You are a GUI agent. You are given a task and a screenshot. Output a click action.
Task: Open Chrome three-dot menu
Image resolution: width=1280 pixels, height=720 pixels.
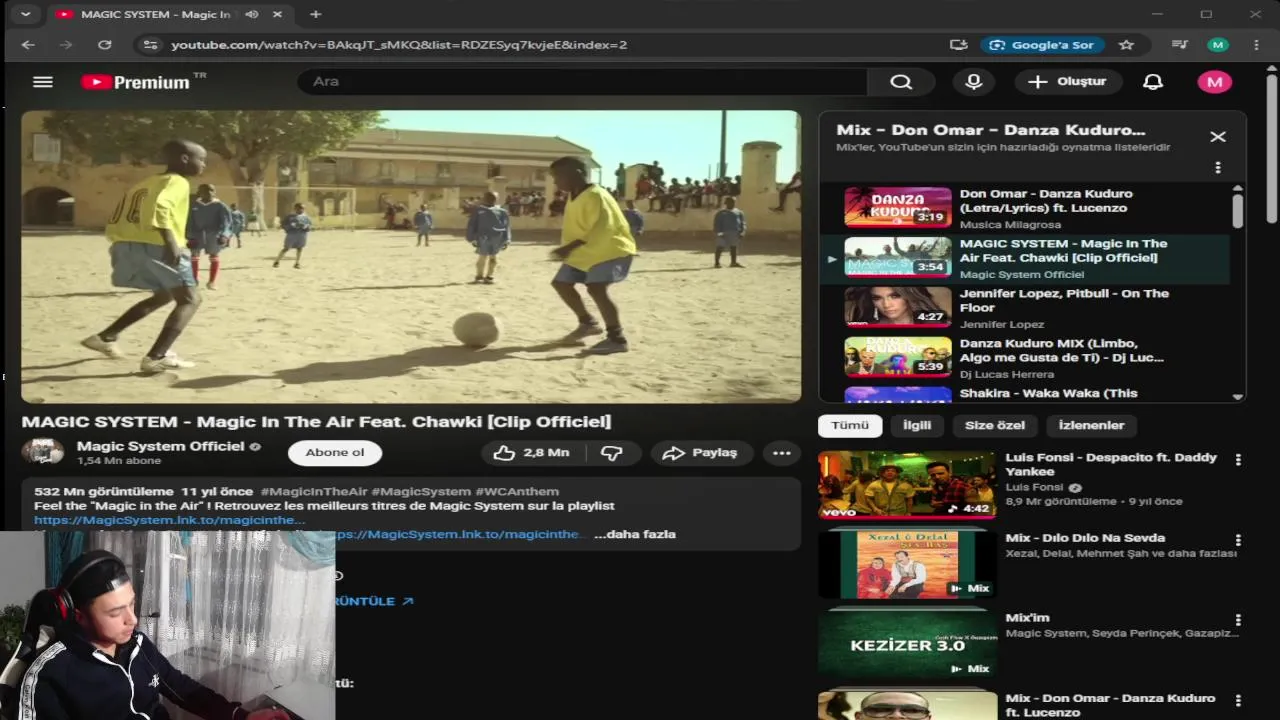pos(1256,45)
